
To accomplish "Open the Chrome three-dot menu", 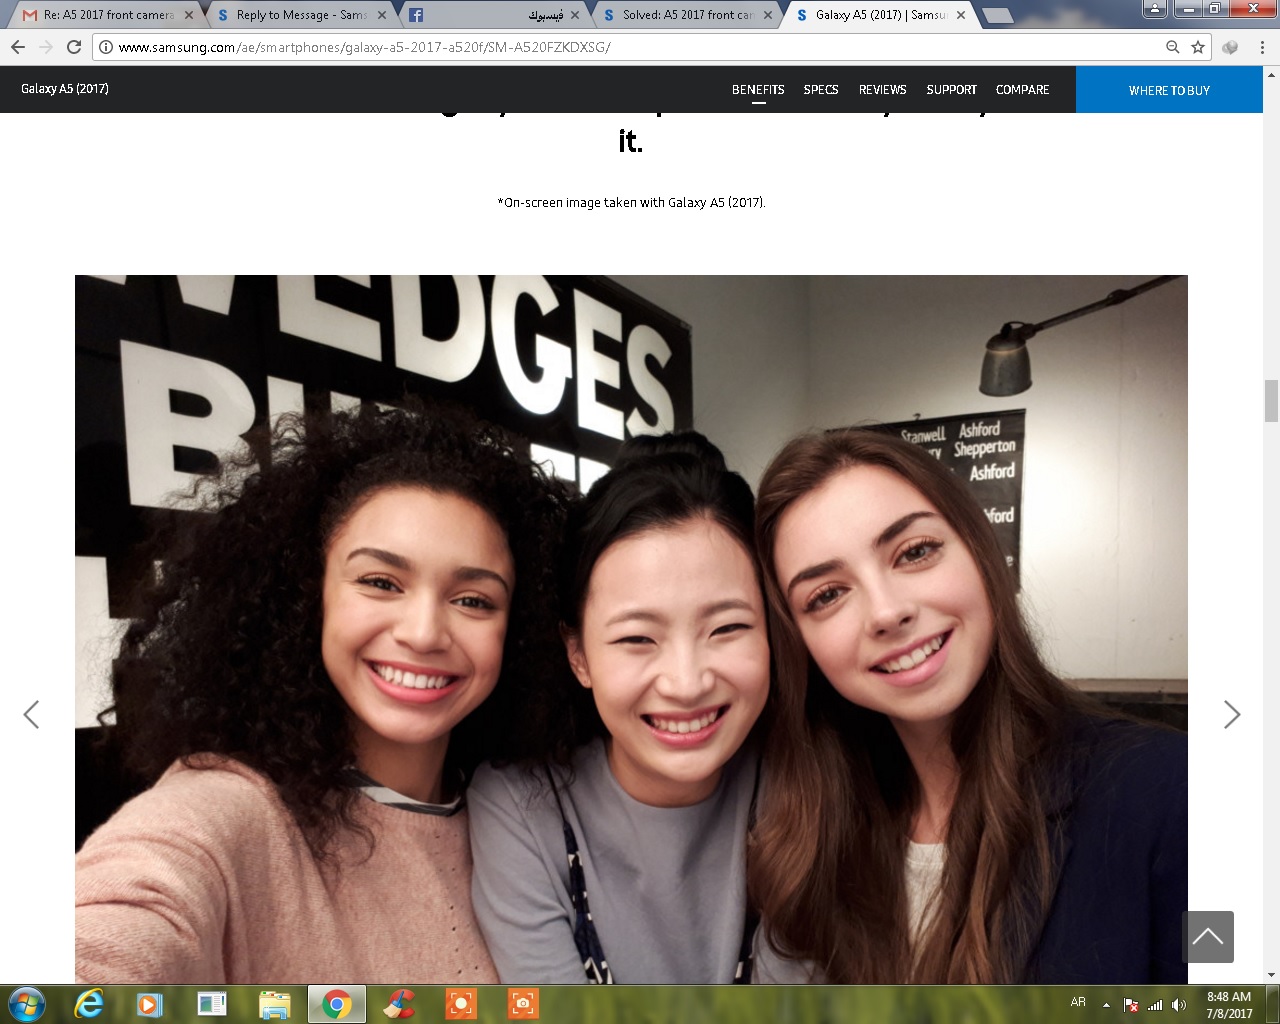I will click(x=1263, y=47).
